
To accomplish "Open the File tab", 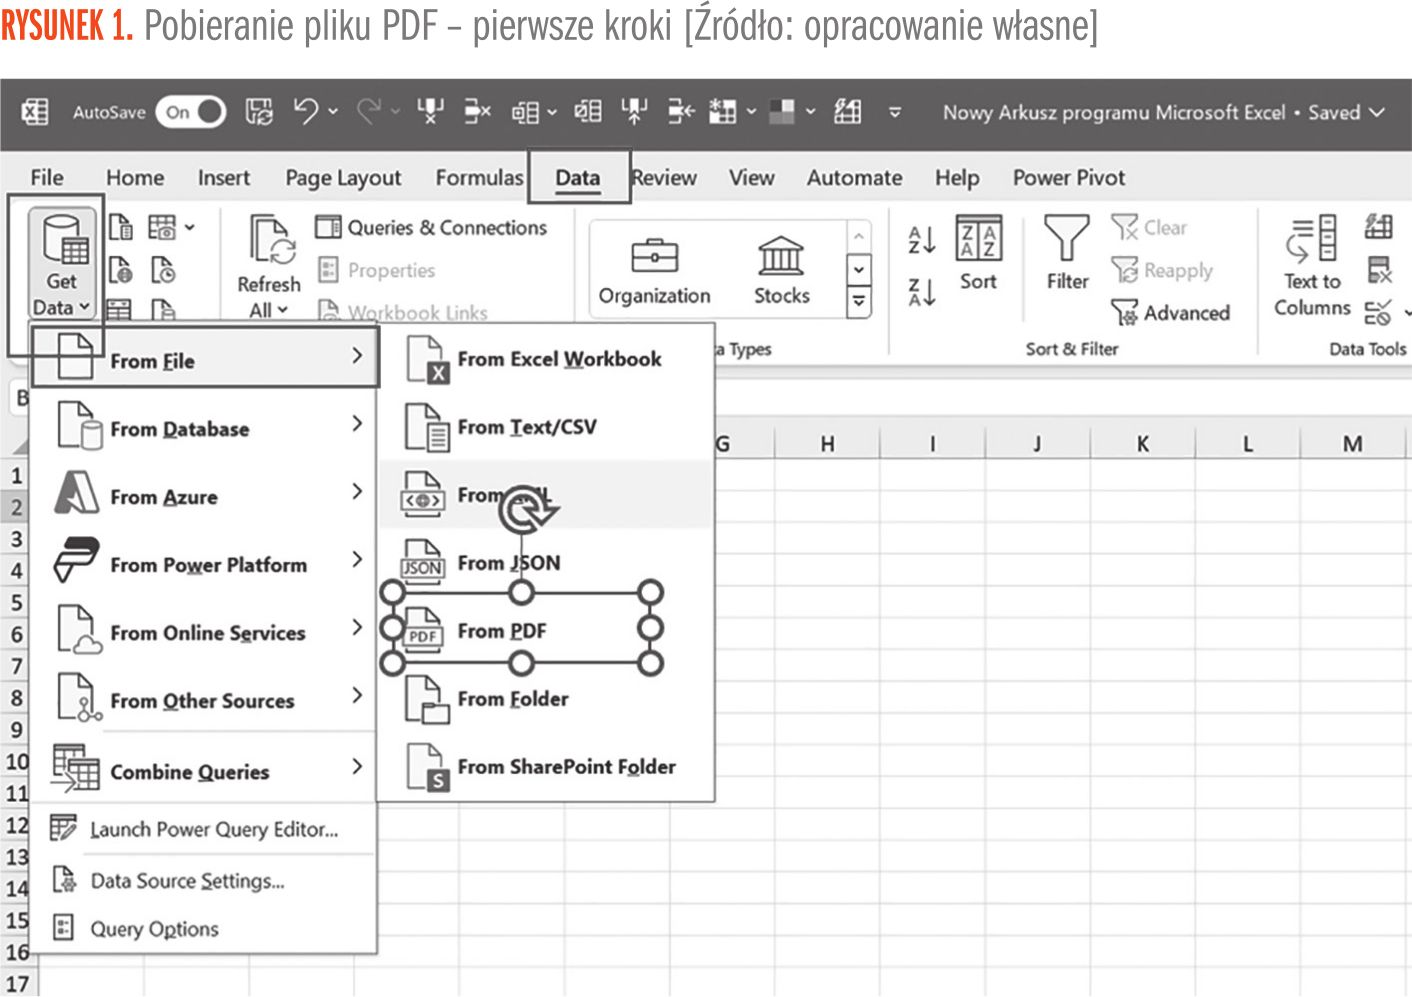I will tap(47, 177).
